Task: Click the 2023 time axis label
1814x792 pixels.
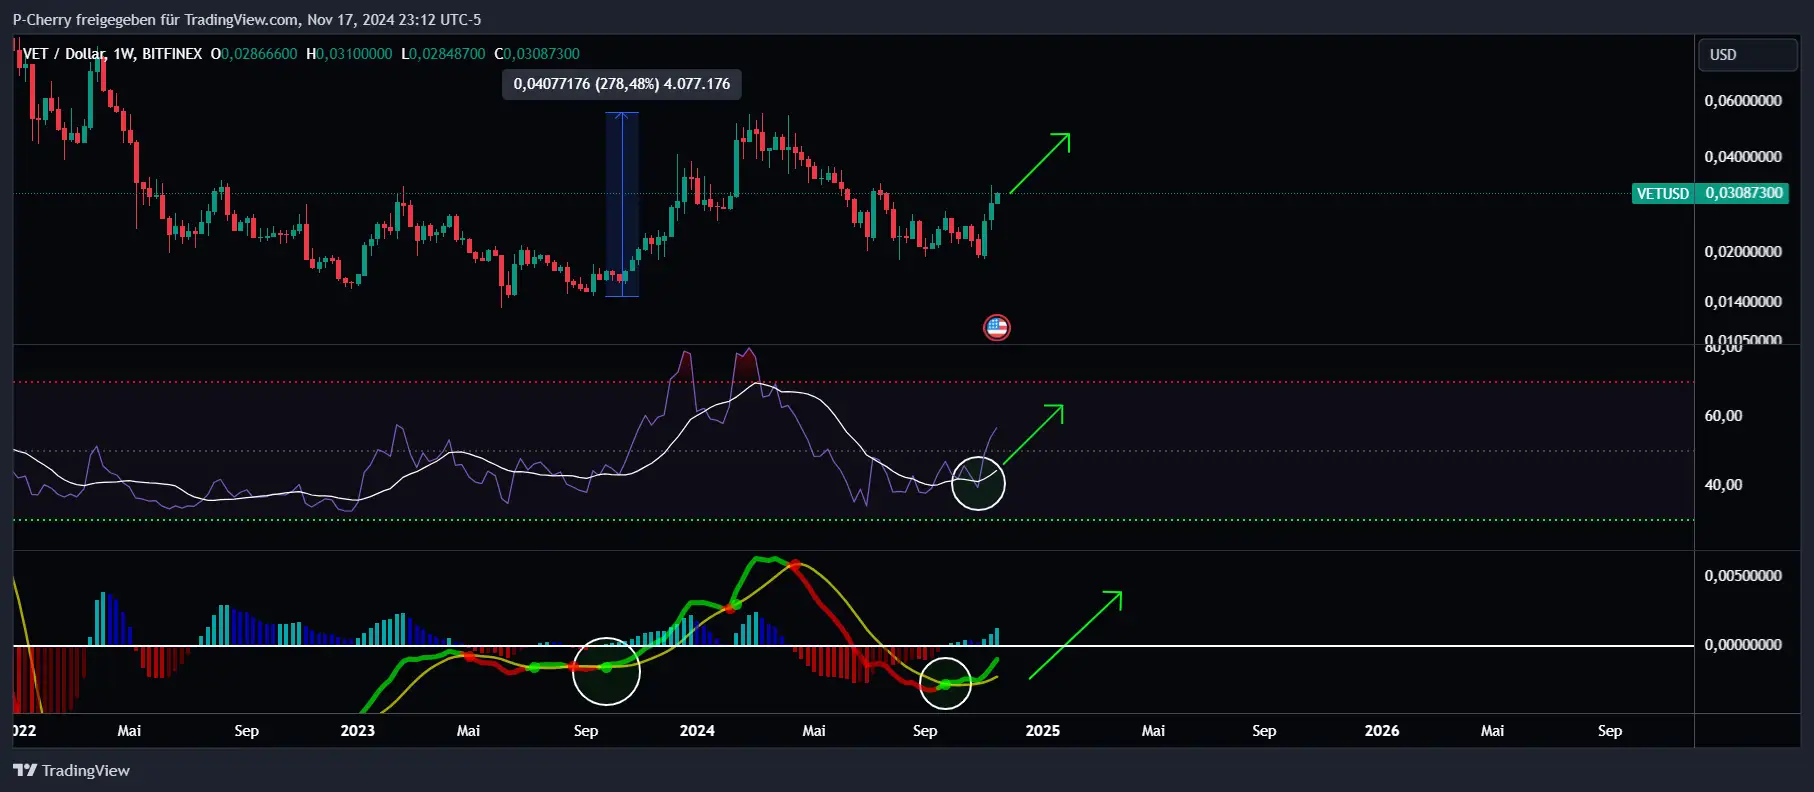Action: pos(357,731)
